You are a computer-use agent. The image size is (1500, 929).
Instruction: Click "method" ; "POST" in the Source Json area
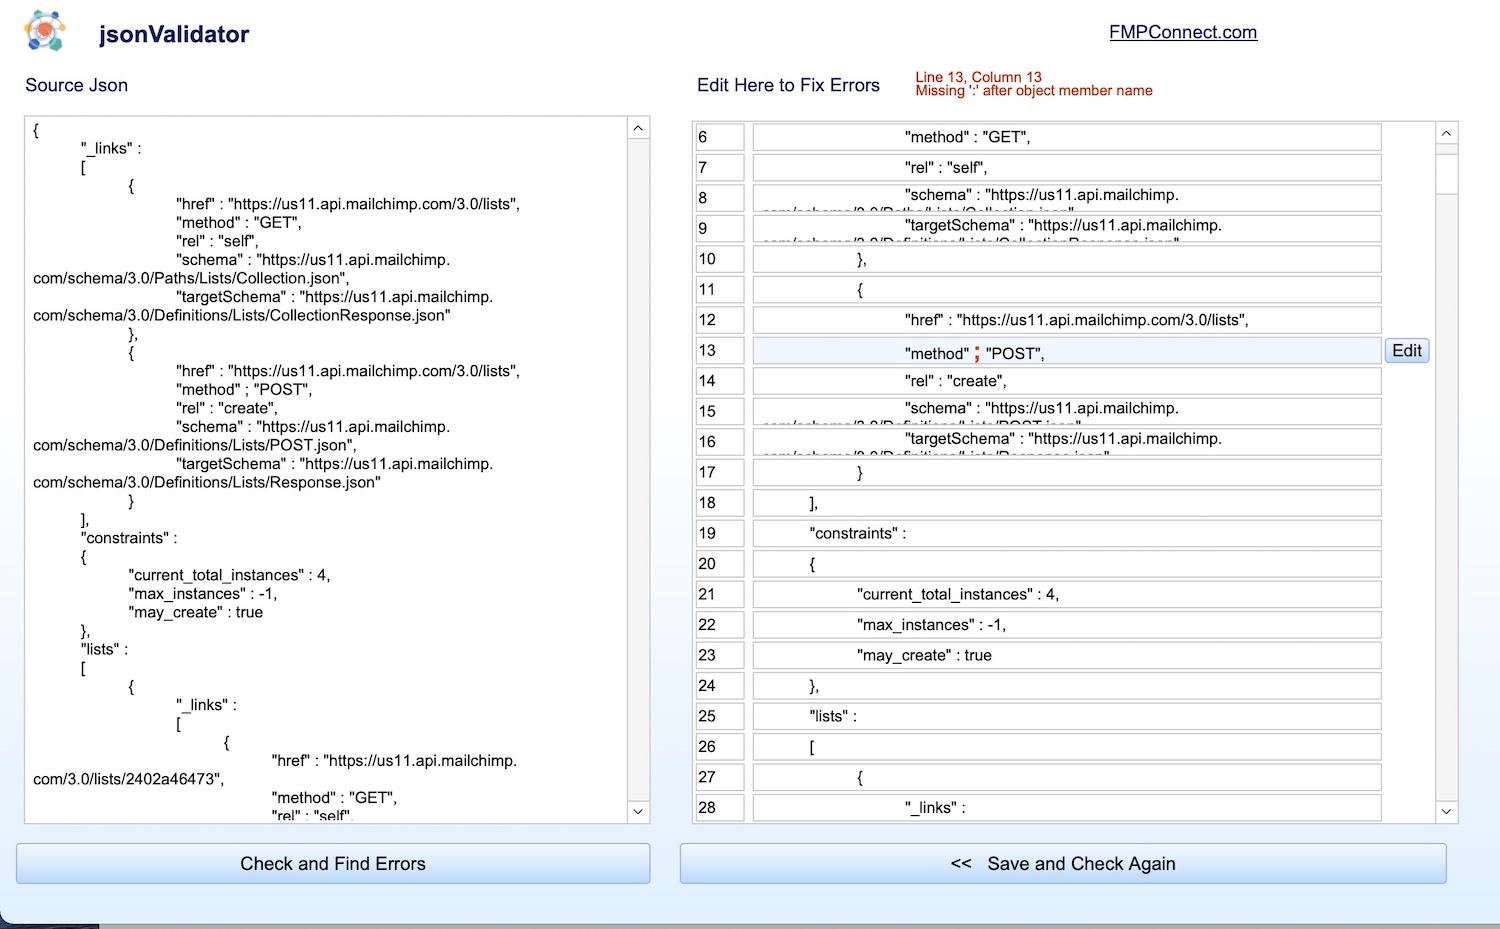click(x=244, y=390)
